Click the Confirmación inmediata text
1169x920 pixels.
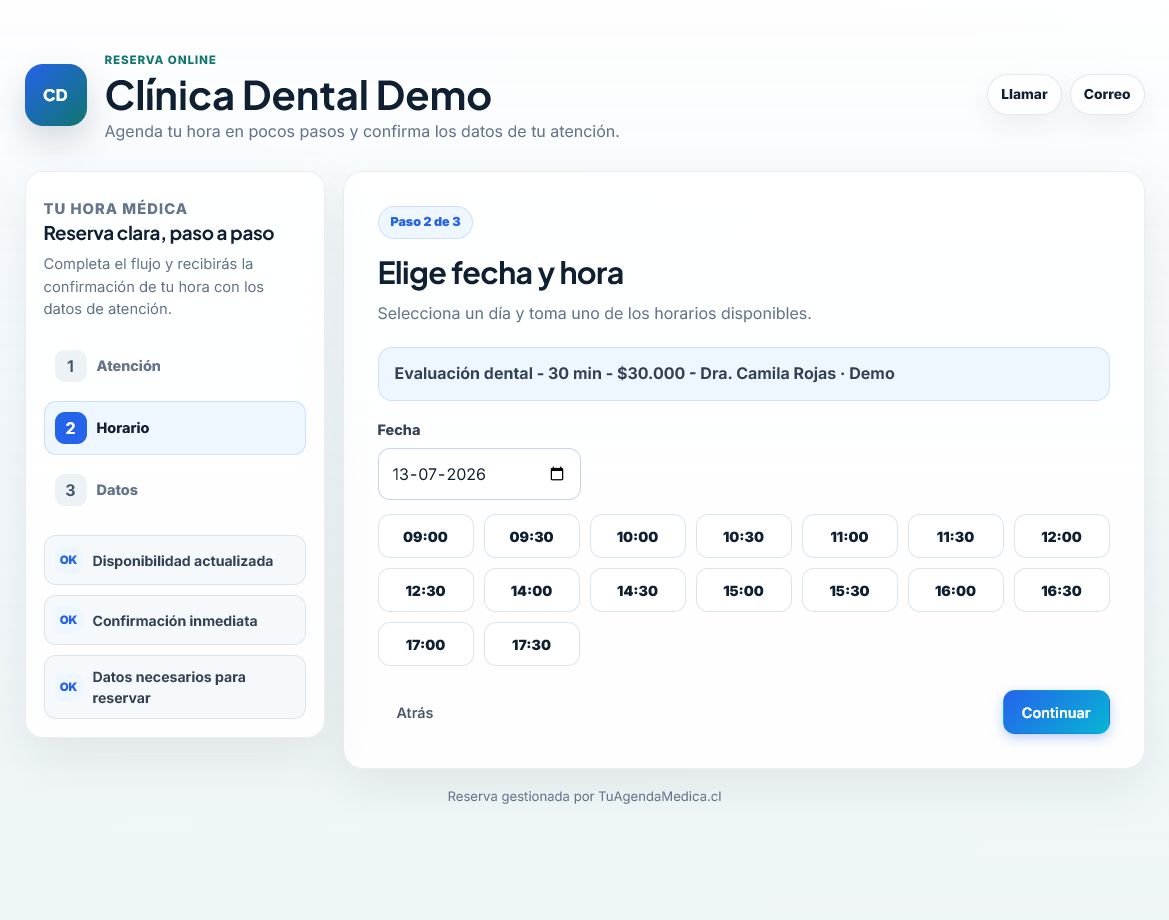[174, 620]
